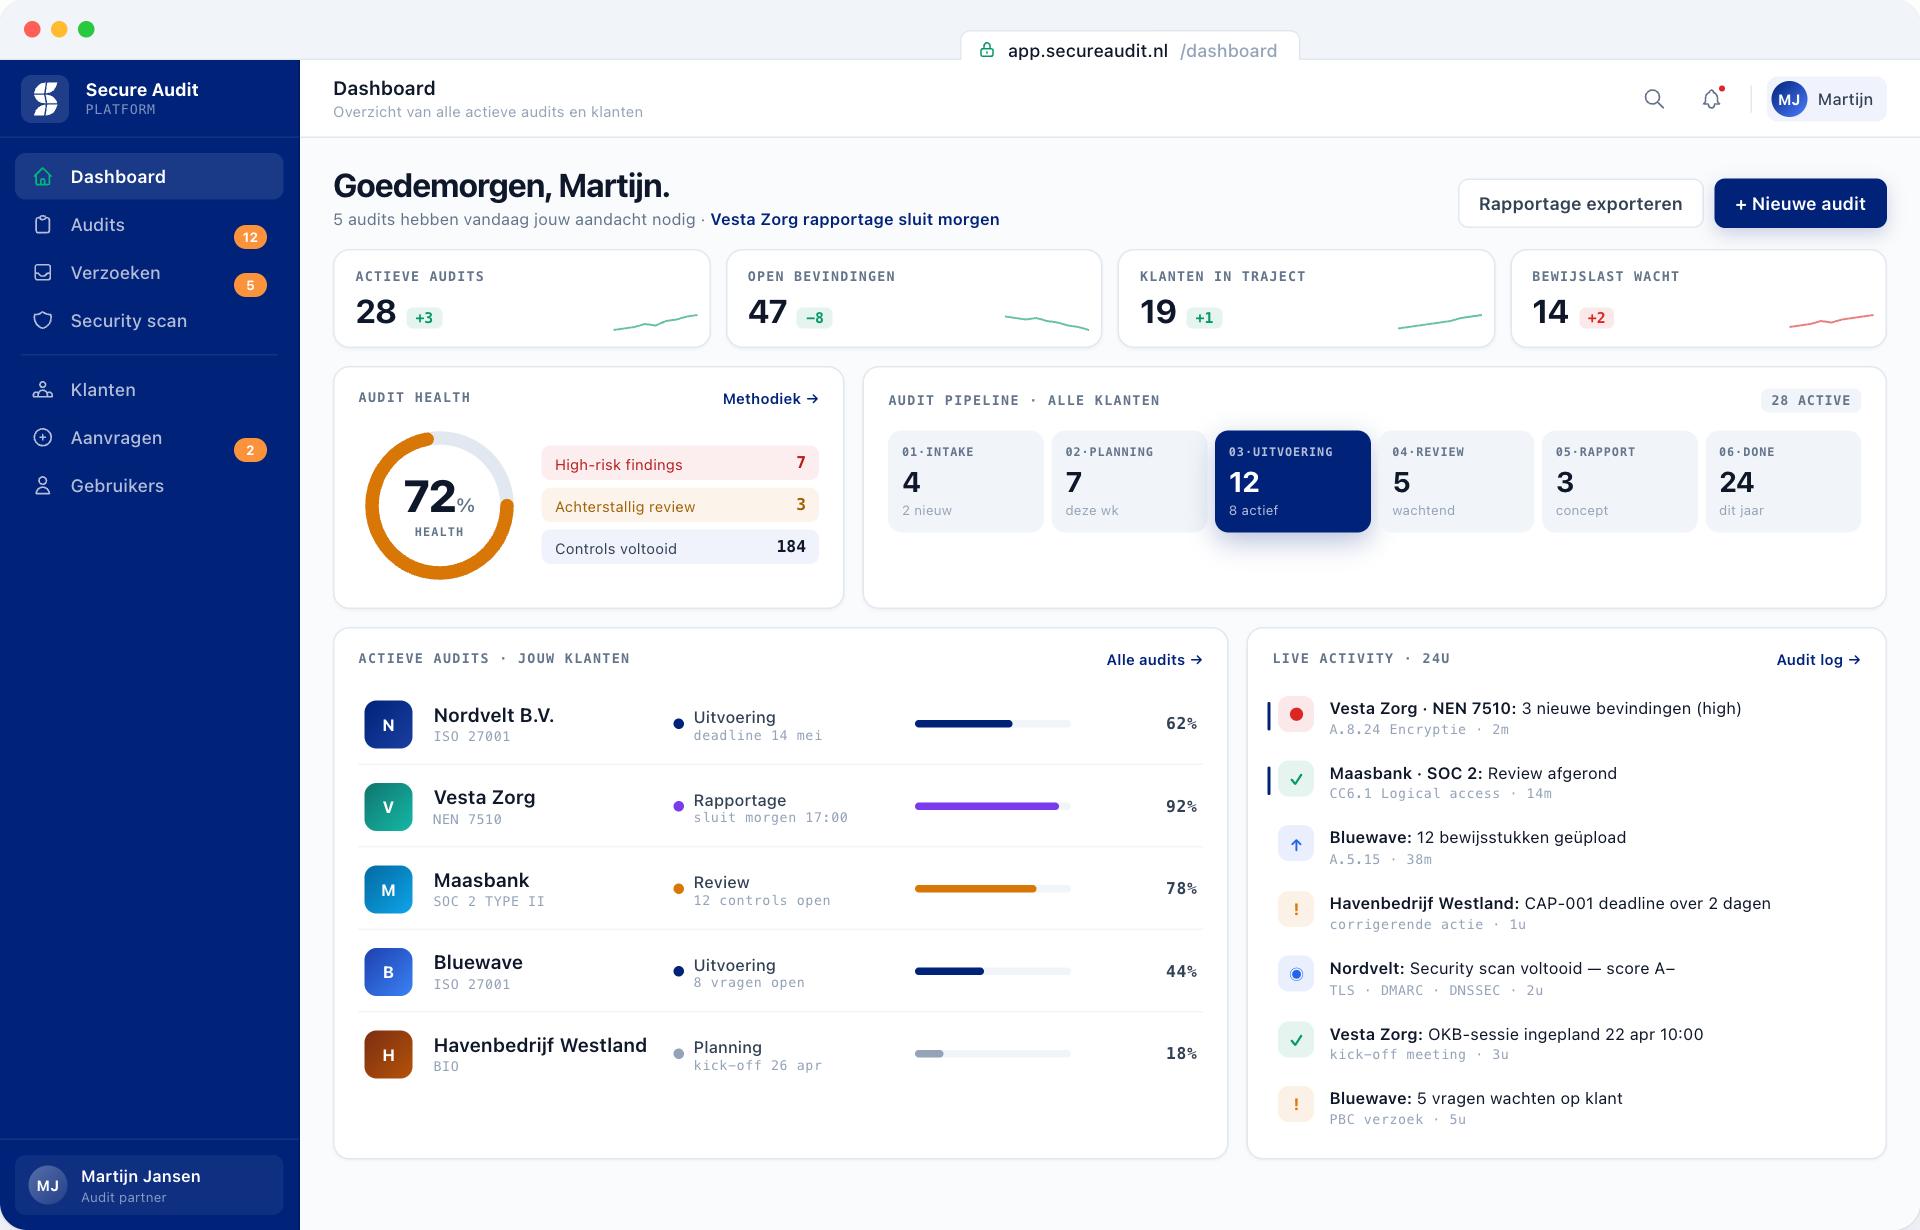This screenshot has width=1920, height=1230.
Task: Click the Aanvragen plus-circle icon
Action: coord(43,438)
